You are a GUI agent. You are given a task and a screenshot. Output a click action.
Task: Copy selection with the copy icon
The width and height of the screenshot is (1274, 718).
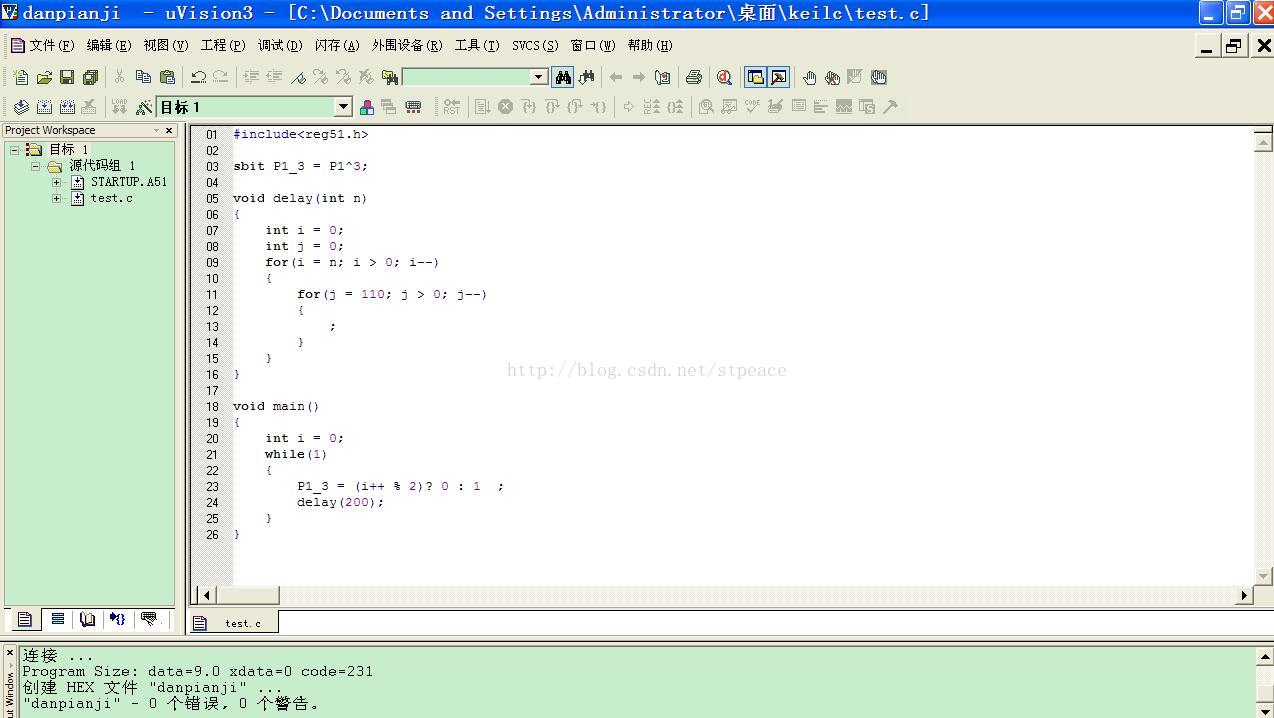pyautogui.click(x=143, y=77)
